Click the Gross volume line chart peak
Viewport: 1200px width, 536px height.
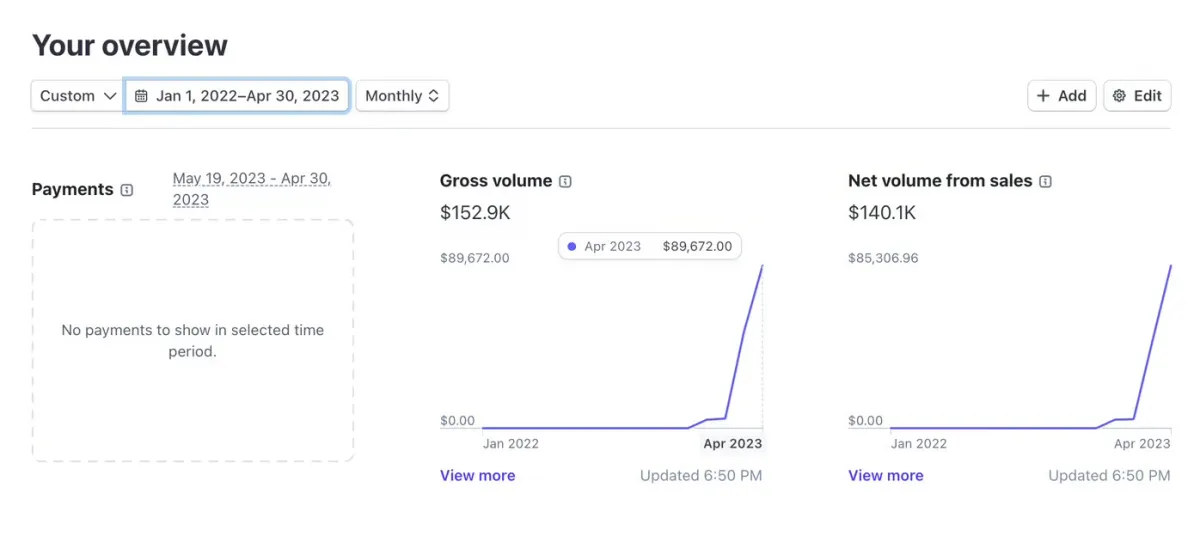[762, 266]
